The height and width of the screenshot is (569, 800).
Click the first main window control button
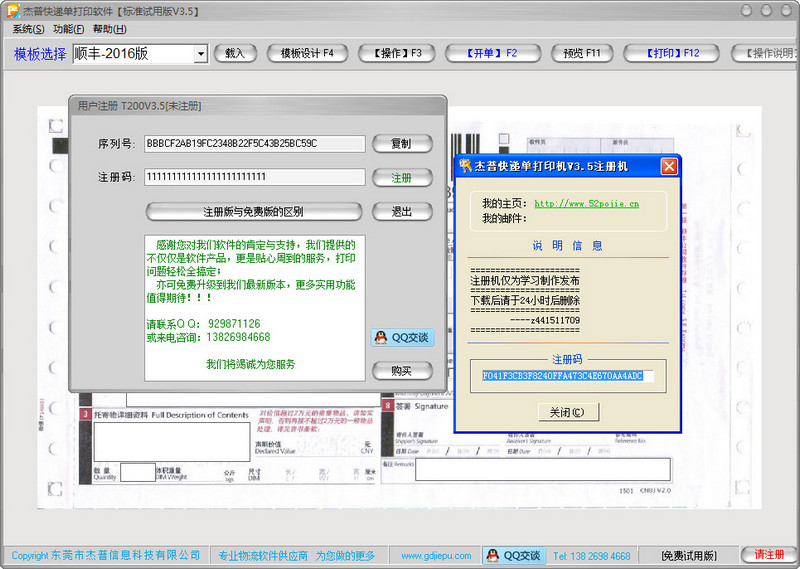[x=746, y=10]
